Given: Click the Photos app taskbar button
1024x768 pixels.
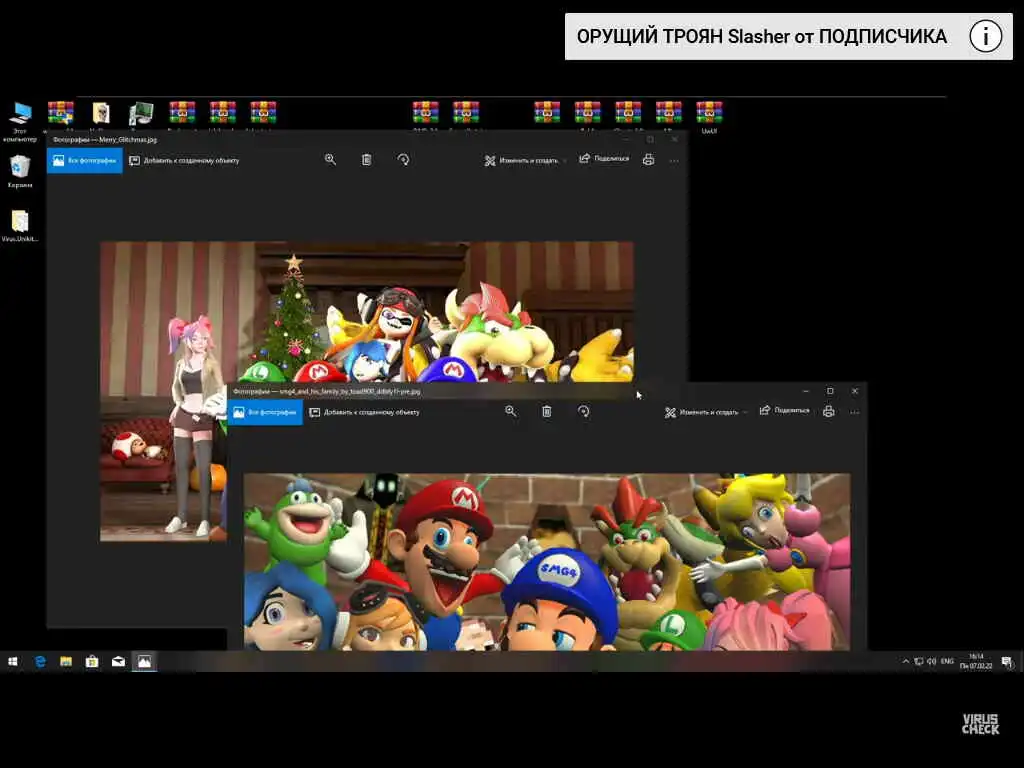Looking at the screenshot, I should pyautogui.click(x=144, y=662).
